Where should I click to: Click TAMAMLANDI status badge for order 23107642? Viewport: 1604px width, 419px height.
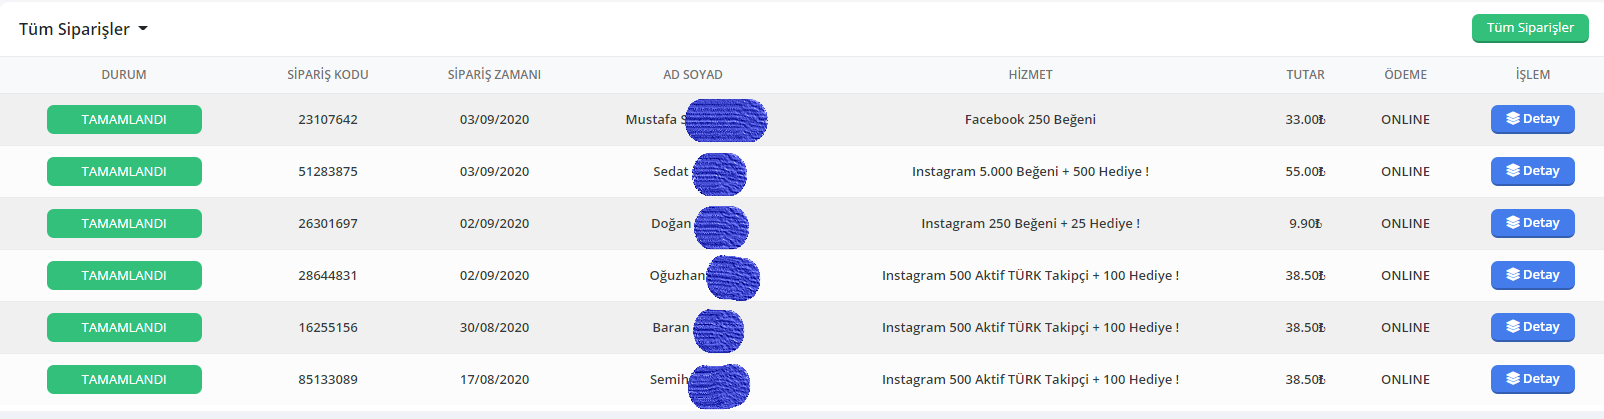(x=124, y=119)
